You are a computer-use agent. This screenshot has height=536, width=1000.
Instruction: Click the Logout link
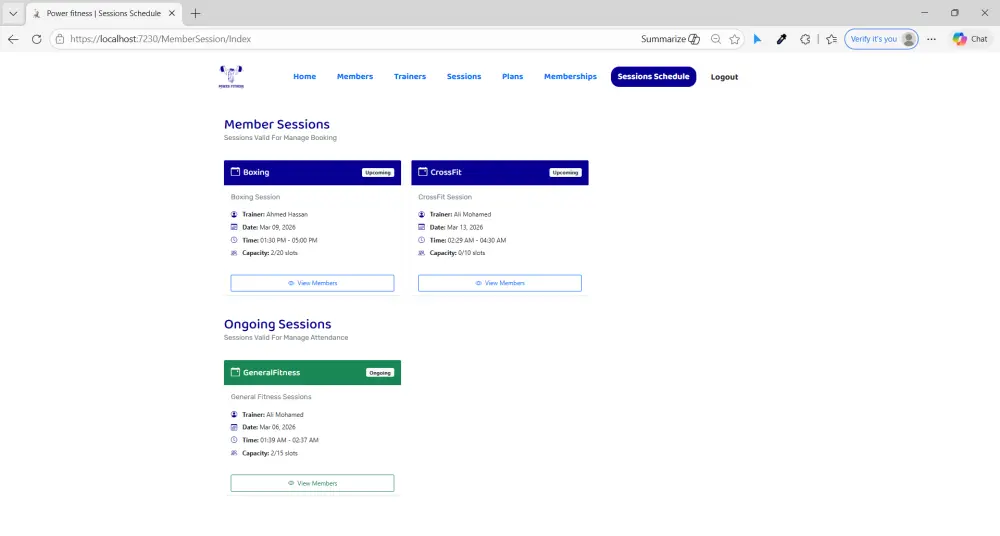pyautogui.click(x=724, y=77)
